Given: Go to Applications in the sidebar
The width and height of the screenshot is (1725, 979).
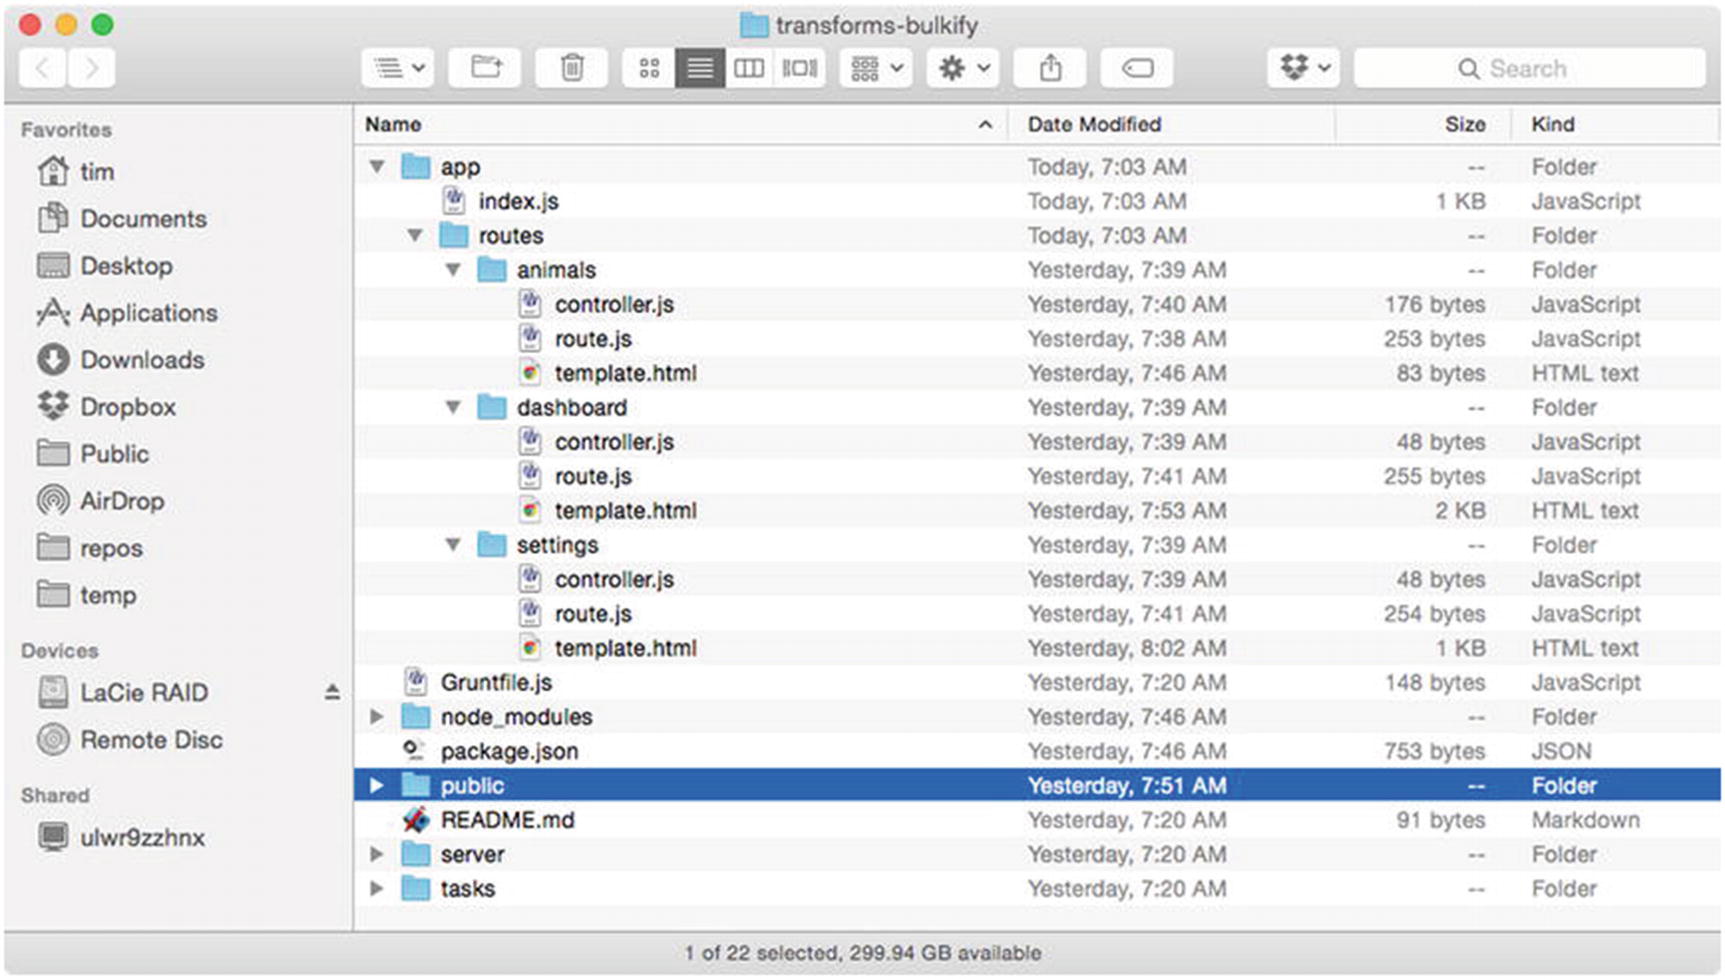Looking at the screenshot, I should 148,313.
